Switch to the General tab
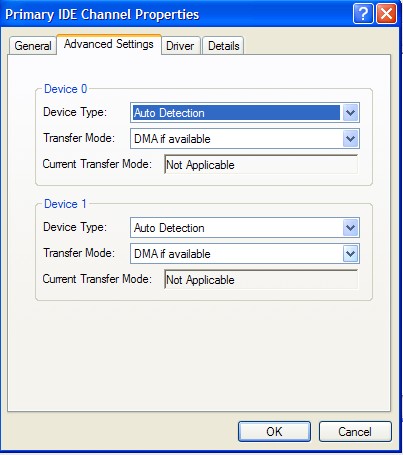Viewport: 403px width, 455px height. pos(33,46)
